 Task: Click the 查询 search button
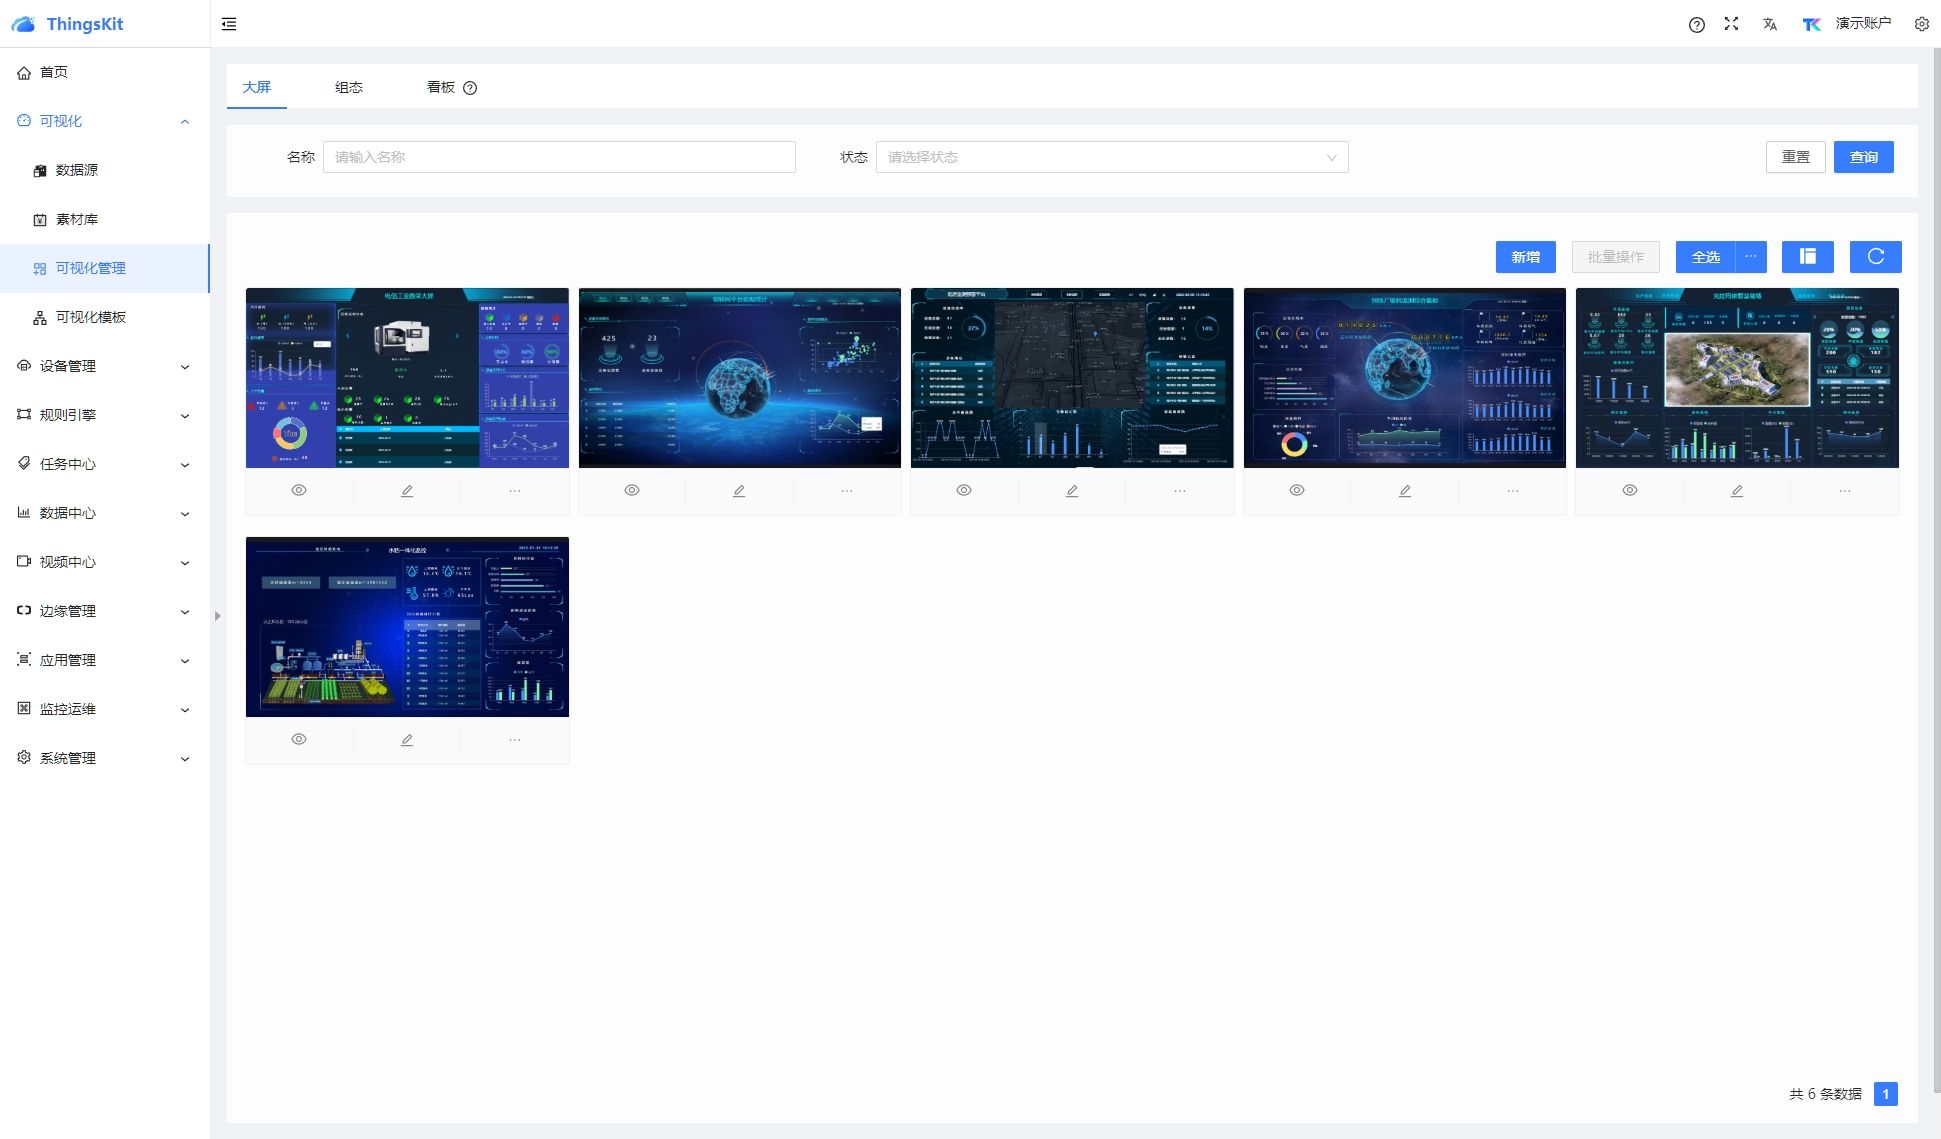point(1863,157)
